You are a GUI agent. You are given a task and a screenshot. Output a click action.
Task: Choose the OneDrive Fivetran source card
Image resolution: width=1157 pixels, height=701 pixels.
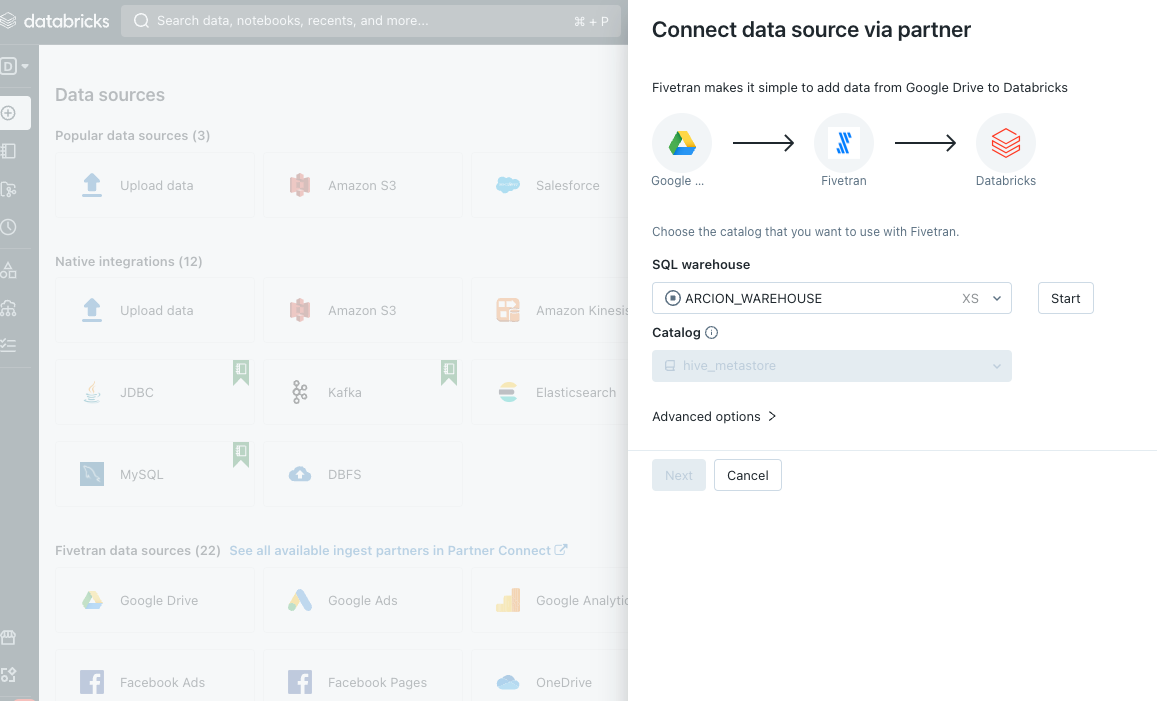pyautogui.click(x=550, y=676)
